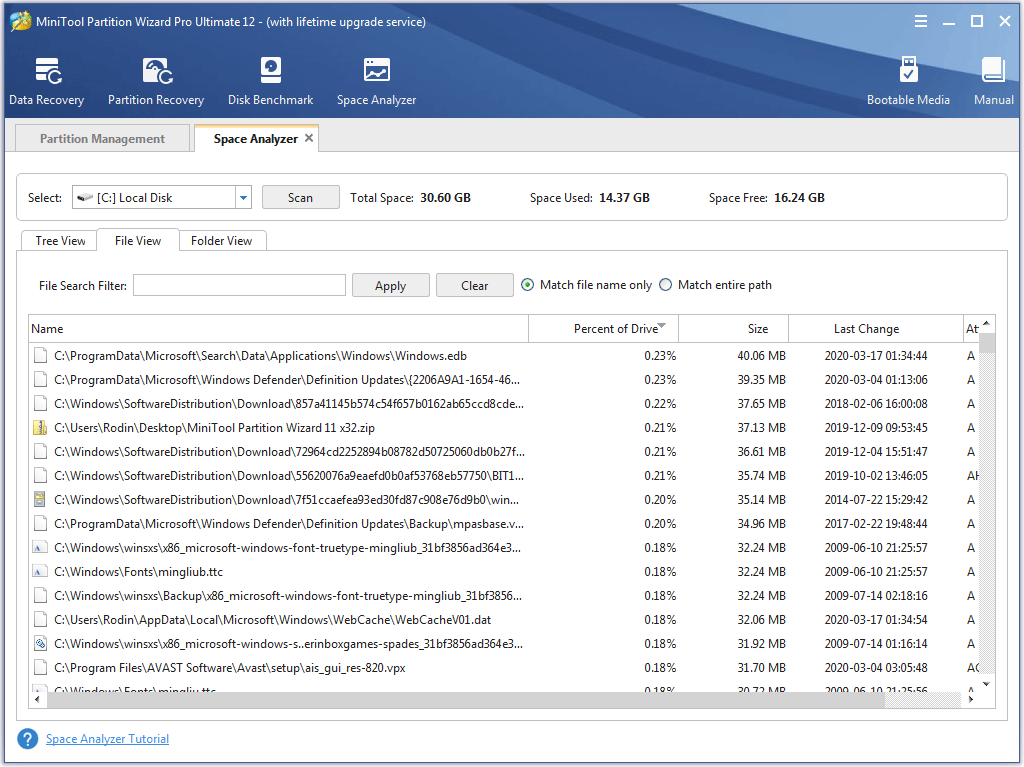Click the 32.06 MB size cell
1024x767 pixels.
[761, 619]
